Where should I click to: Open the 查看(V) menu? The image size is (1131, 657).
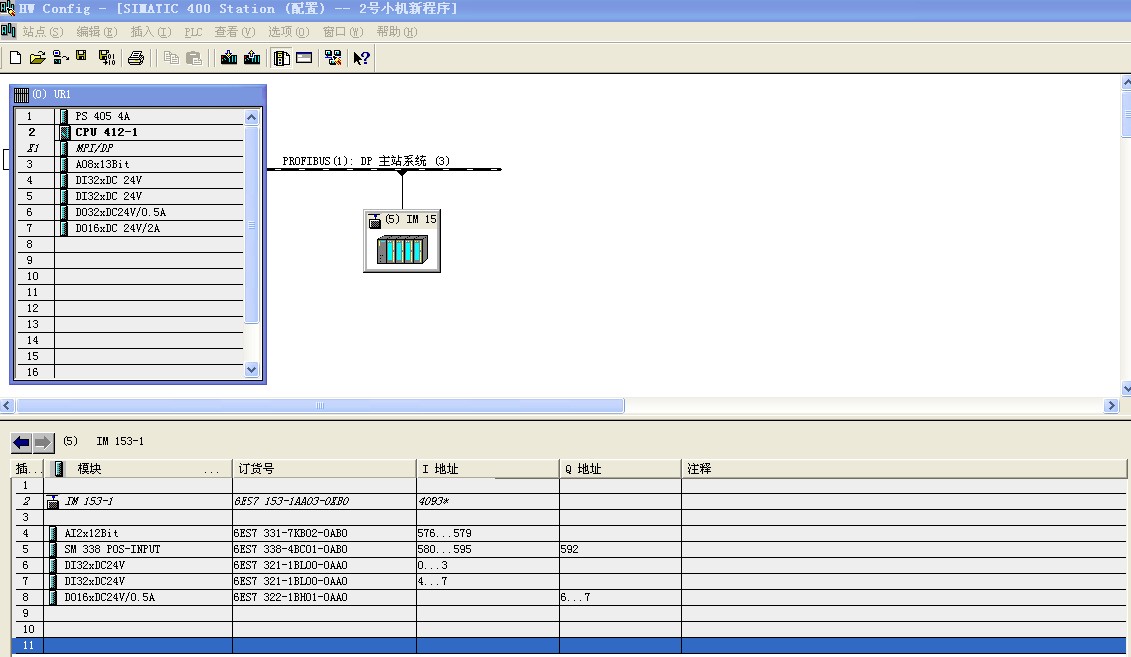point(234,32)
